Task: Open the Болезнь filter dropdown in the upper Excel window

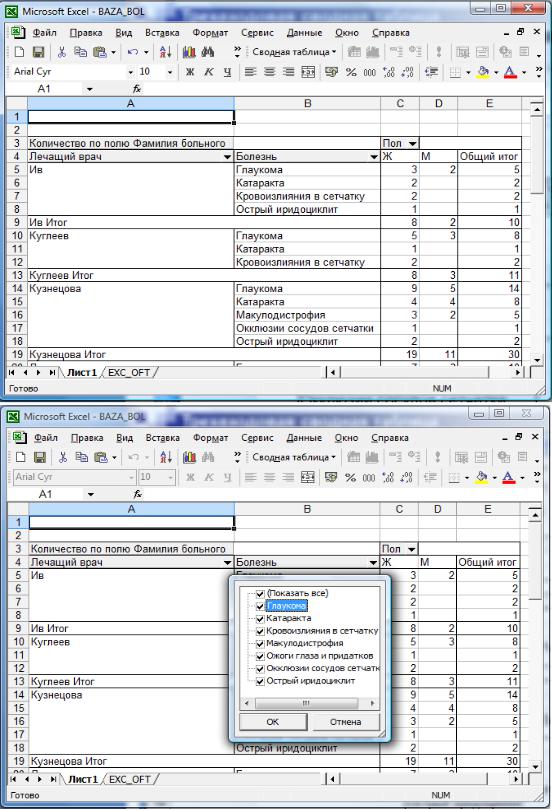Action: 374,156
